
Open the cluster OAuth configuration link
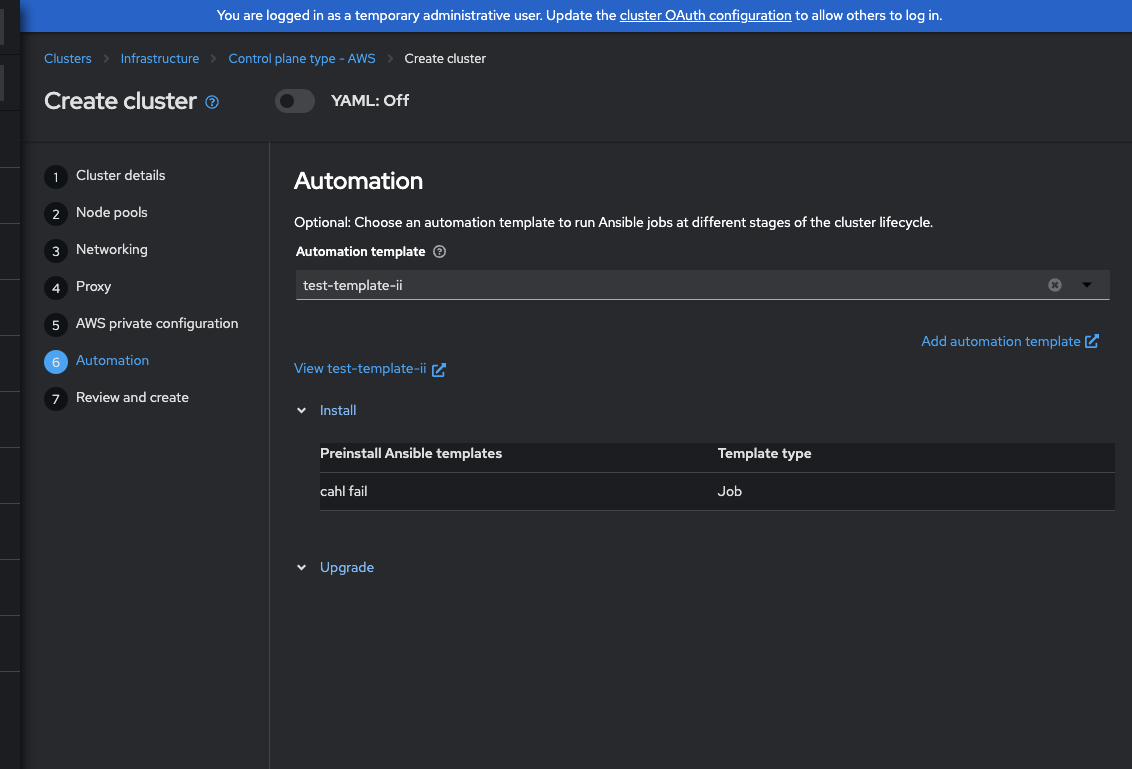click(x=705, y=16)
